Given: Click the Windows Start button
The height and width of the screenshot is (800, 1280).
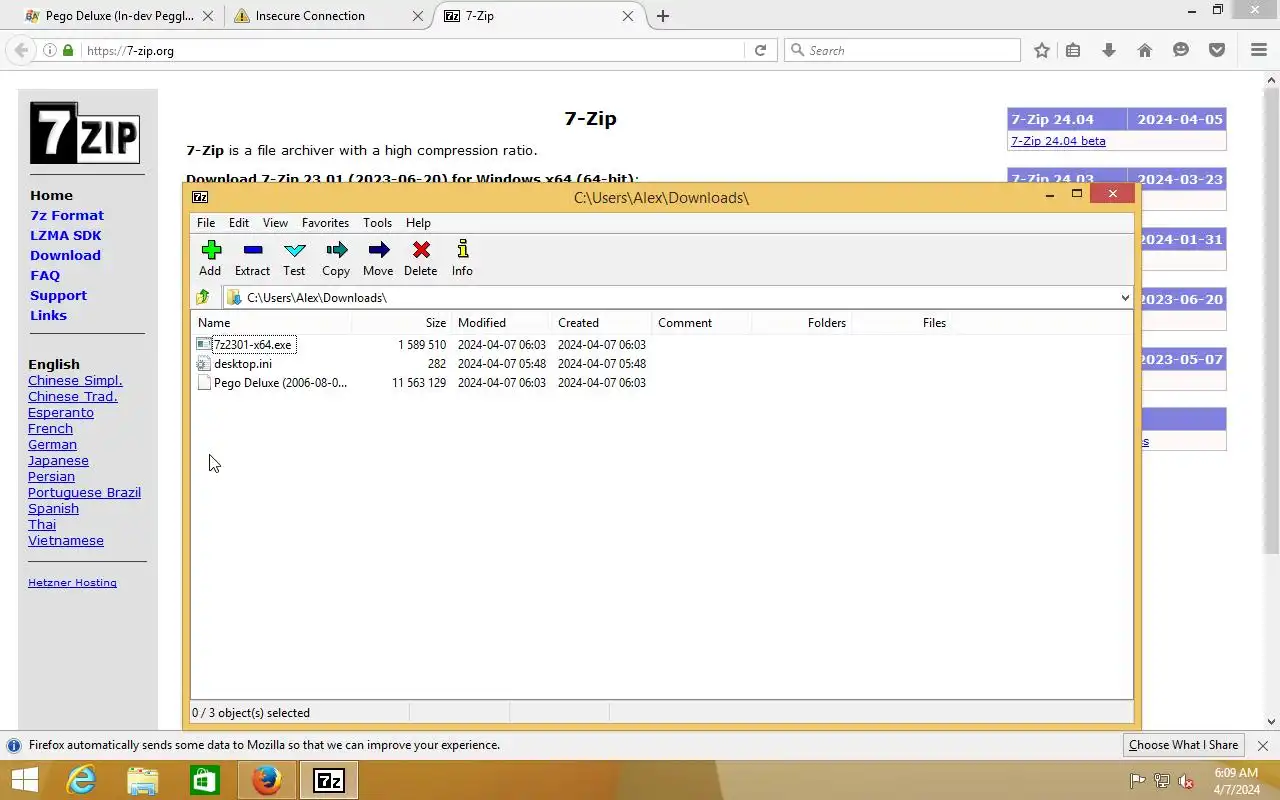Looking at the screenshot, I should [x=24, y=780].
